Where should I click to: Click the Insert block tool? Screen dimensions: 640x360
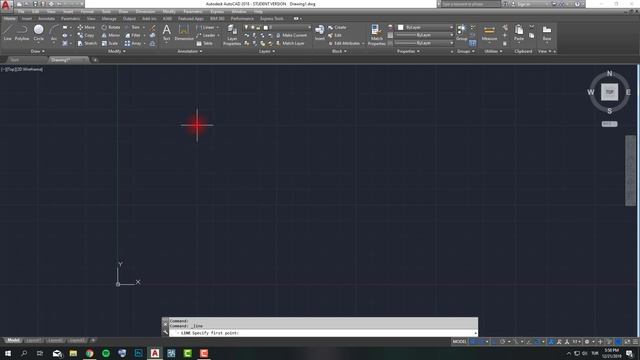(320, 32)
